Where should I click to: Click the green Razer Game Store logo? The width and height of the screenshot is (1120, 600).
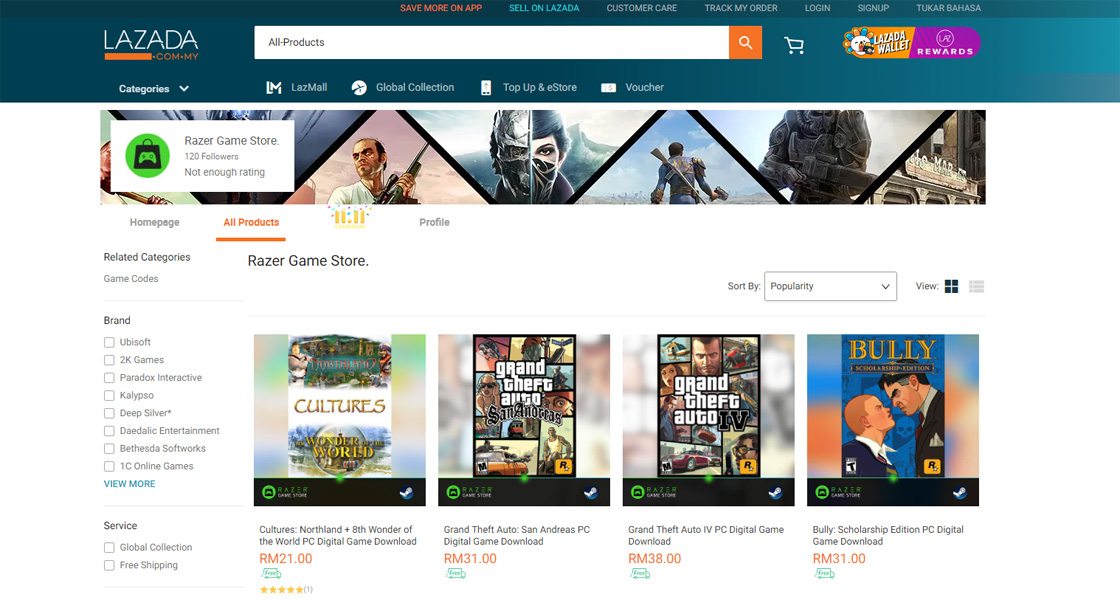point(147,156)
